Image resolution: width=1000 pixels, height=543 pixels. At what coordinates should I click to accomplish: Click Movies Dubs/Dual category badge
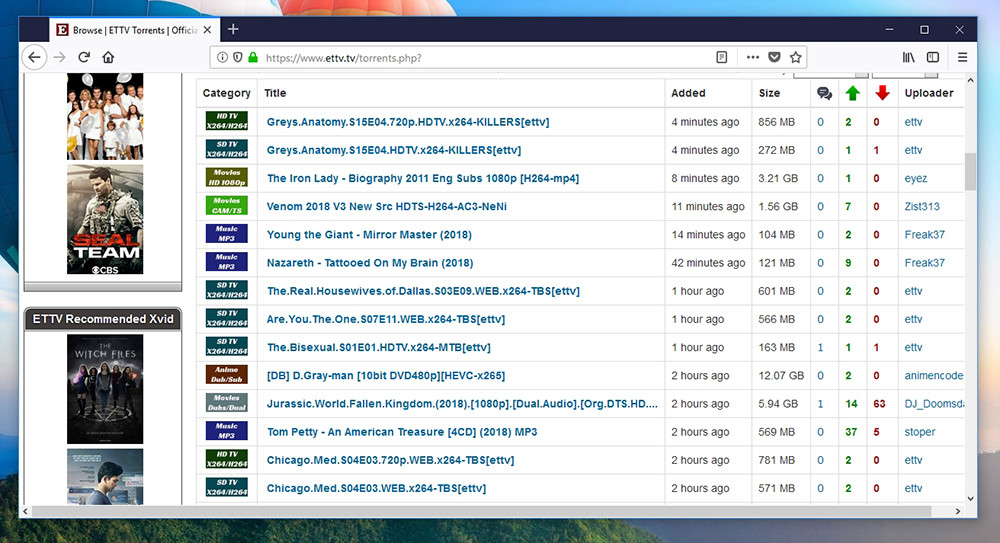[226, 403]
